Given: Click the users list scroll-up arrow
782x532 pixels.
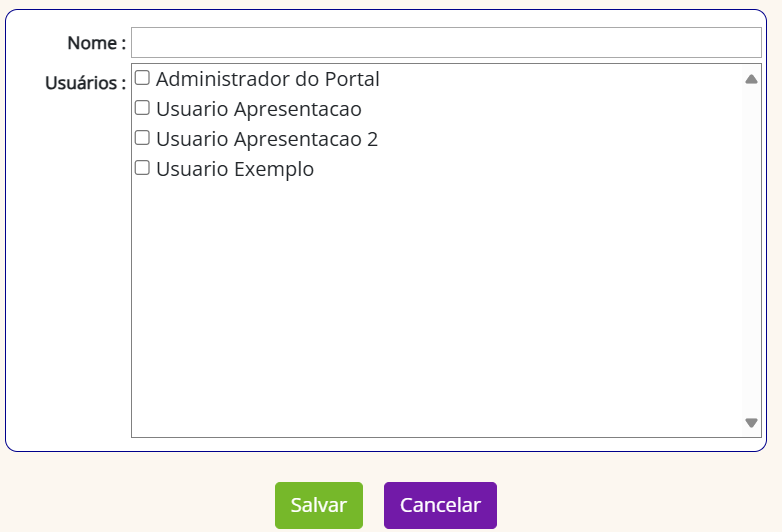Looking at the screenshot, I should pos(751,79).
